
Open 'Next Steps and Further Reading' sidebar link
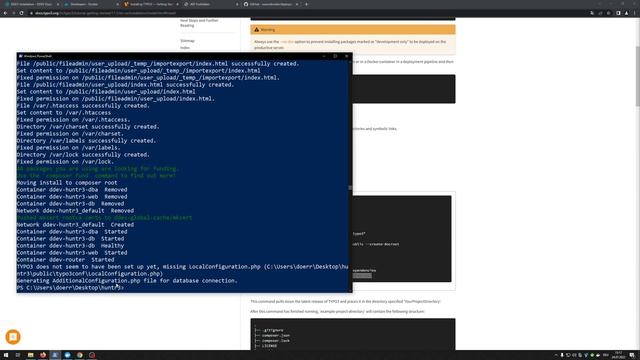tap(199, 23)
